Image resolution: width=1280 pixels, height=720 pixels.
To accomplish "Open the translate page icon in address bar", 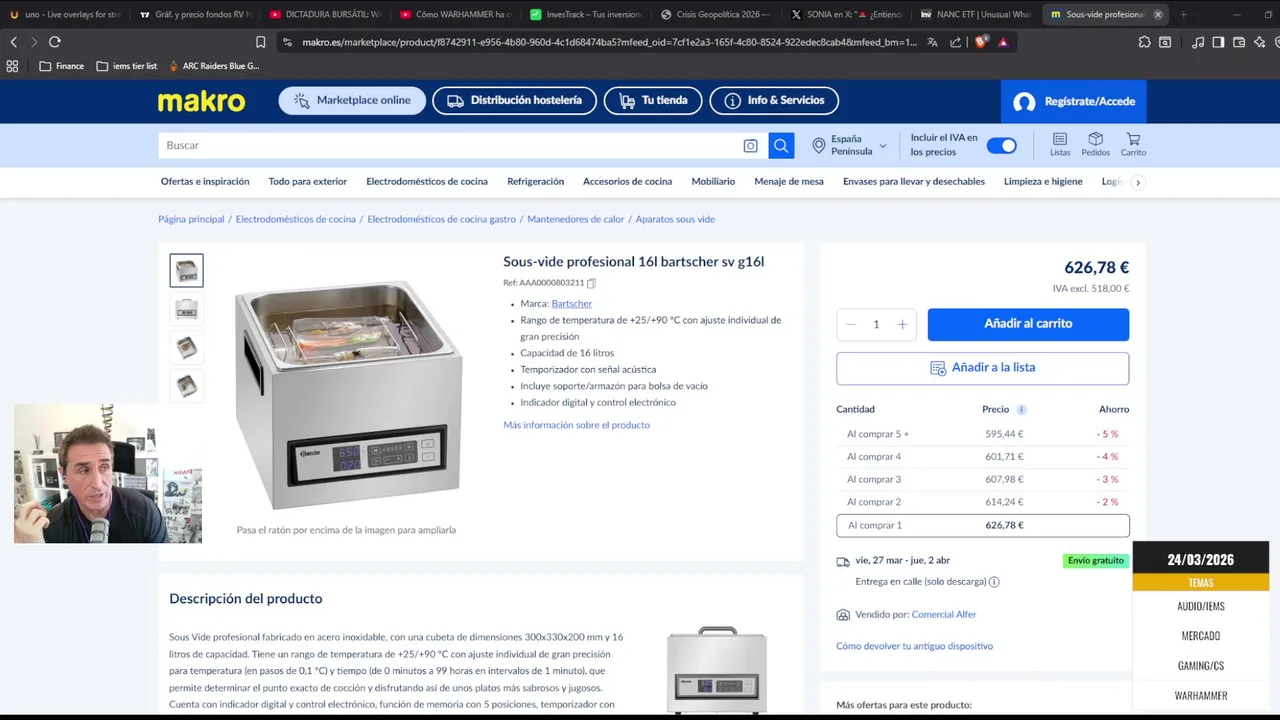I will coord(932,42).
